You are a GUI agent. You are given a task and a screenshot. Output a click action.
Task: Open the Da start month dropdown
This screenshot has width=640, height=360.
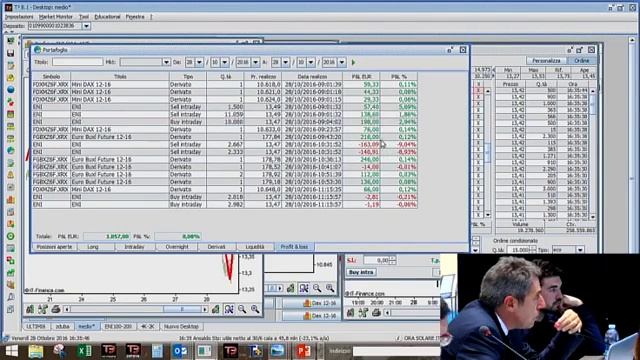225,62
